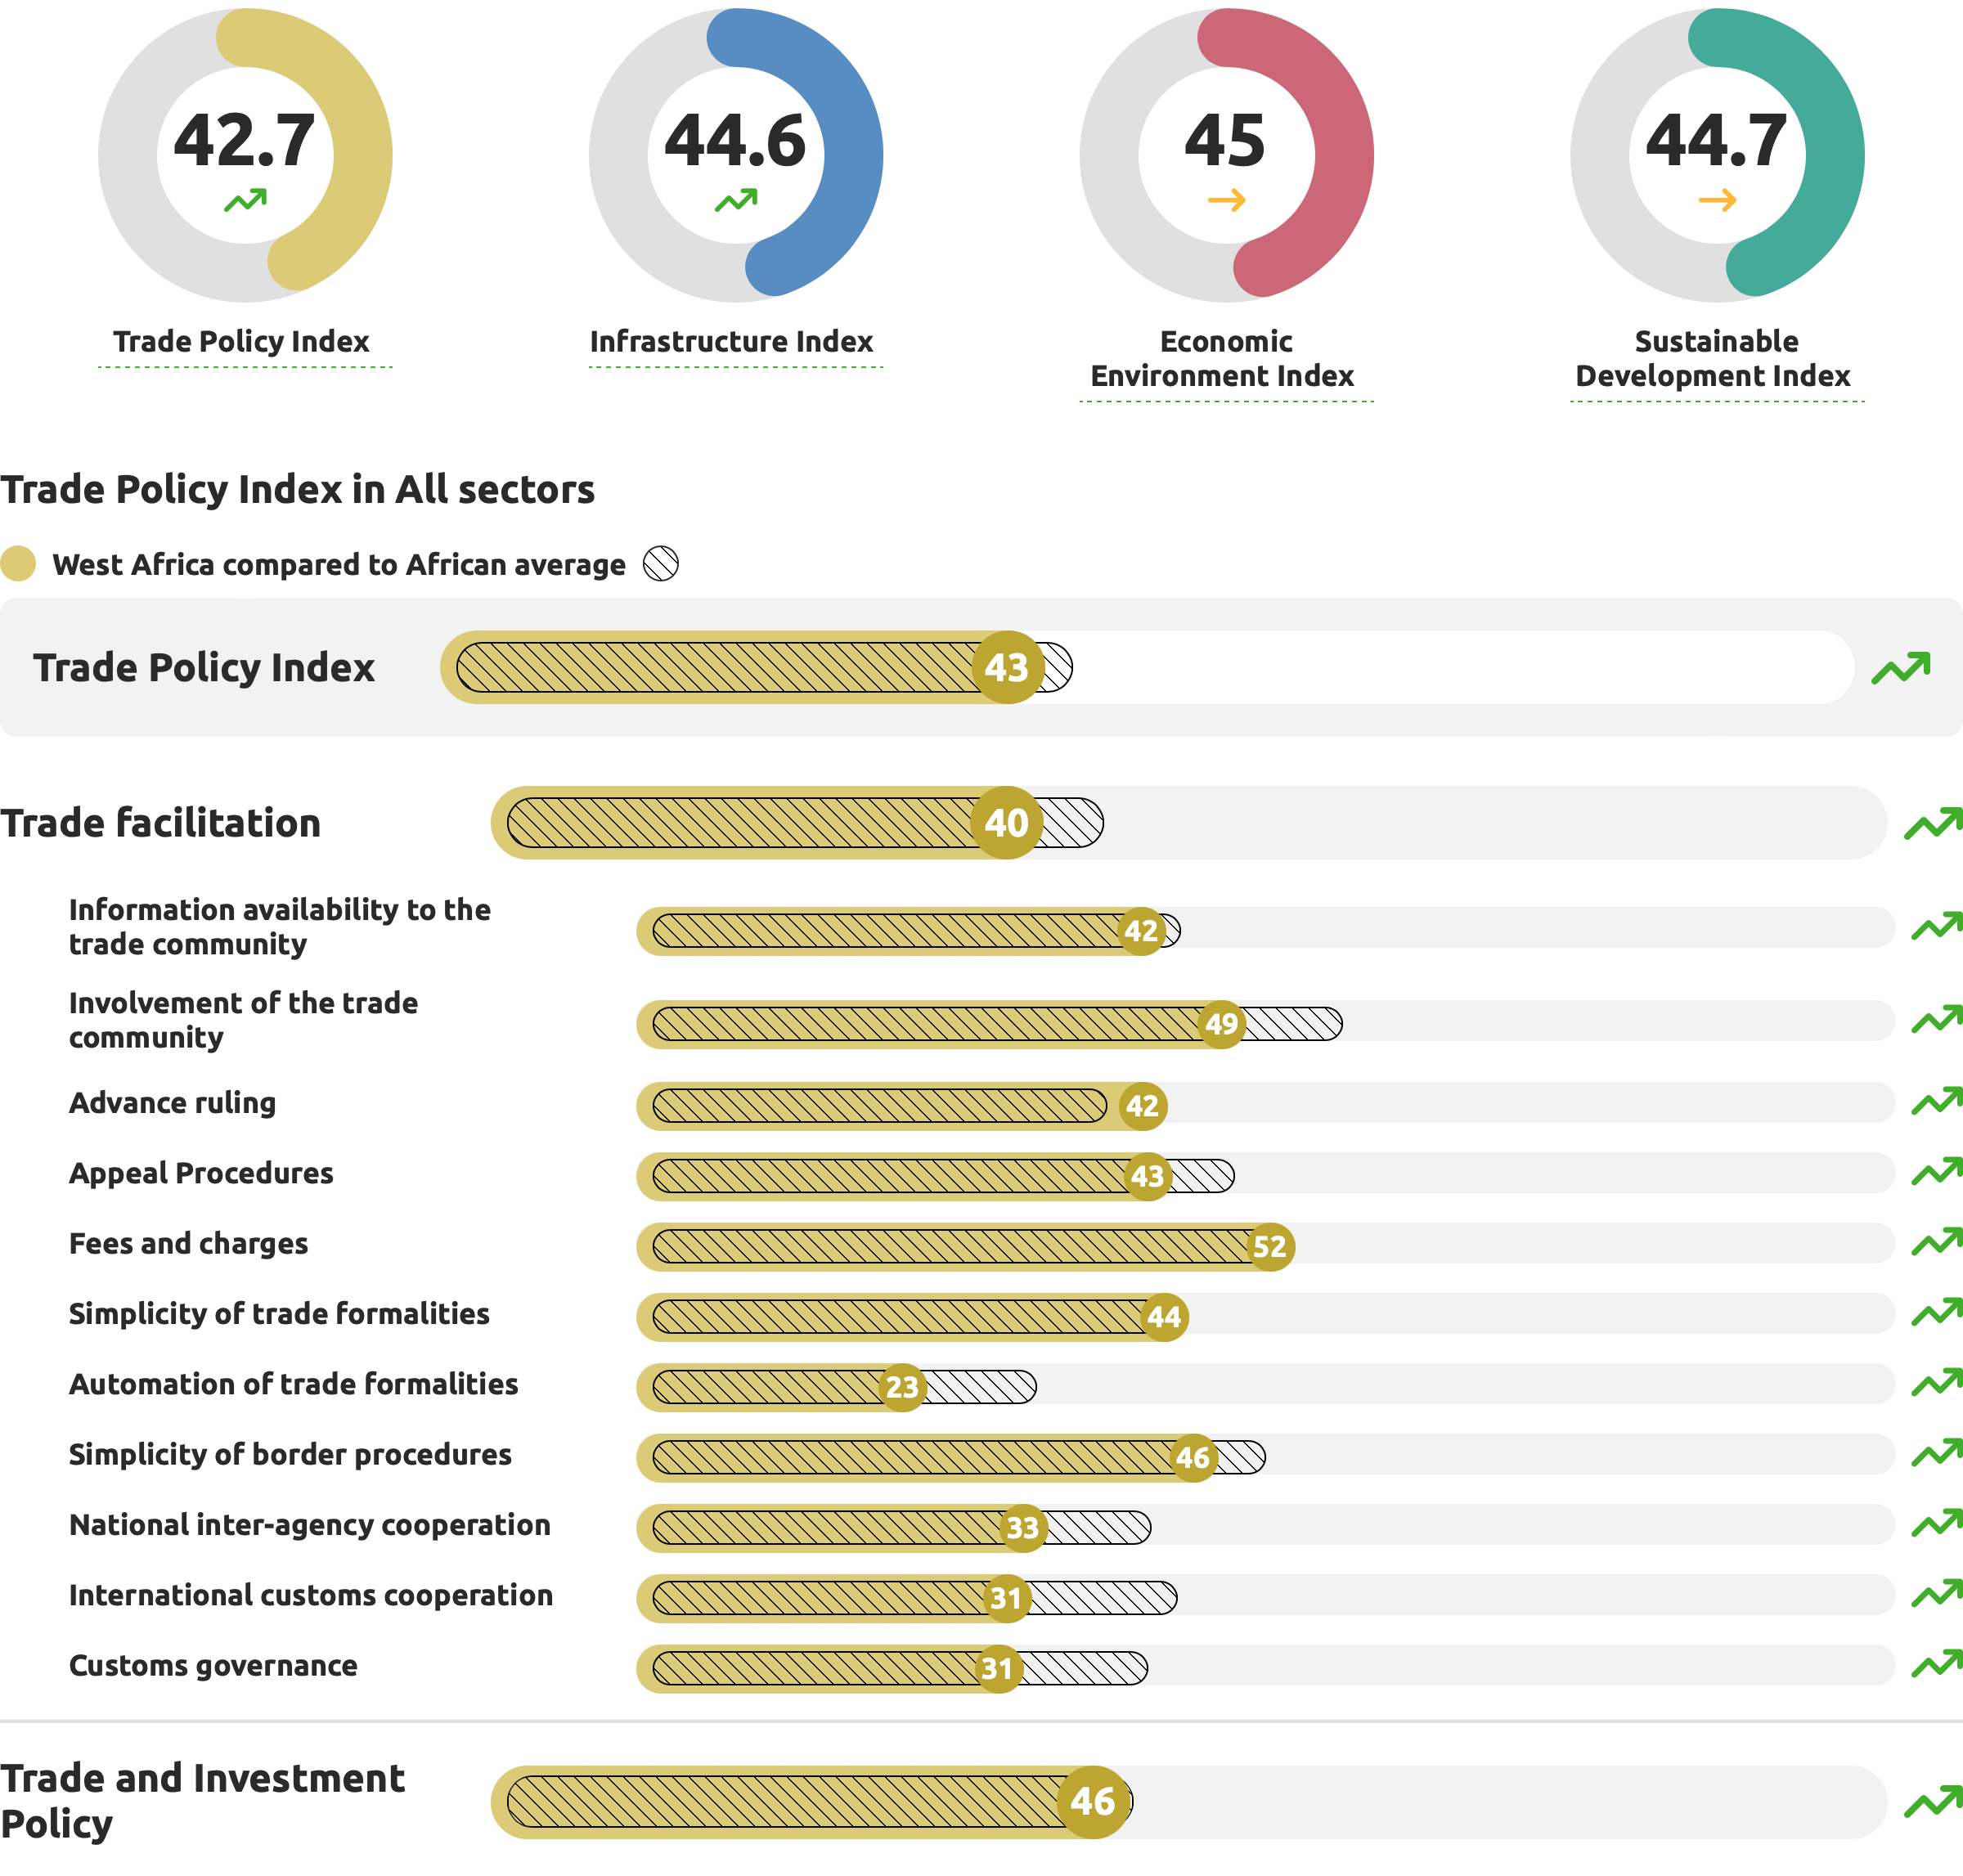Click the 23 marker on Automation bar
Image resolution: width=1963 pixels, height=1876 pixels.
[x=901, y=1386]
